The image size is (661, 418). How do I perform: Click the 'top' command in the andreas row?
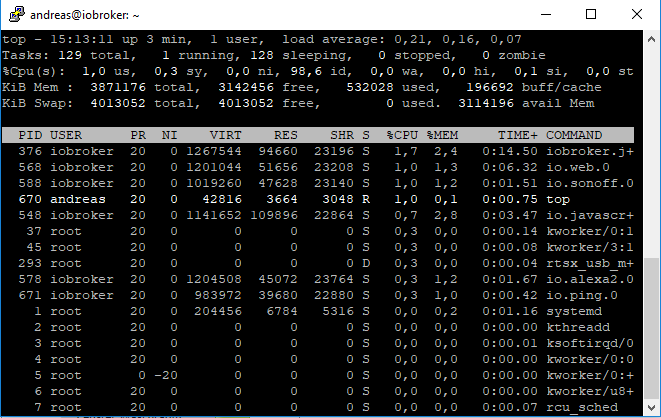pos(558,199)
